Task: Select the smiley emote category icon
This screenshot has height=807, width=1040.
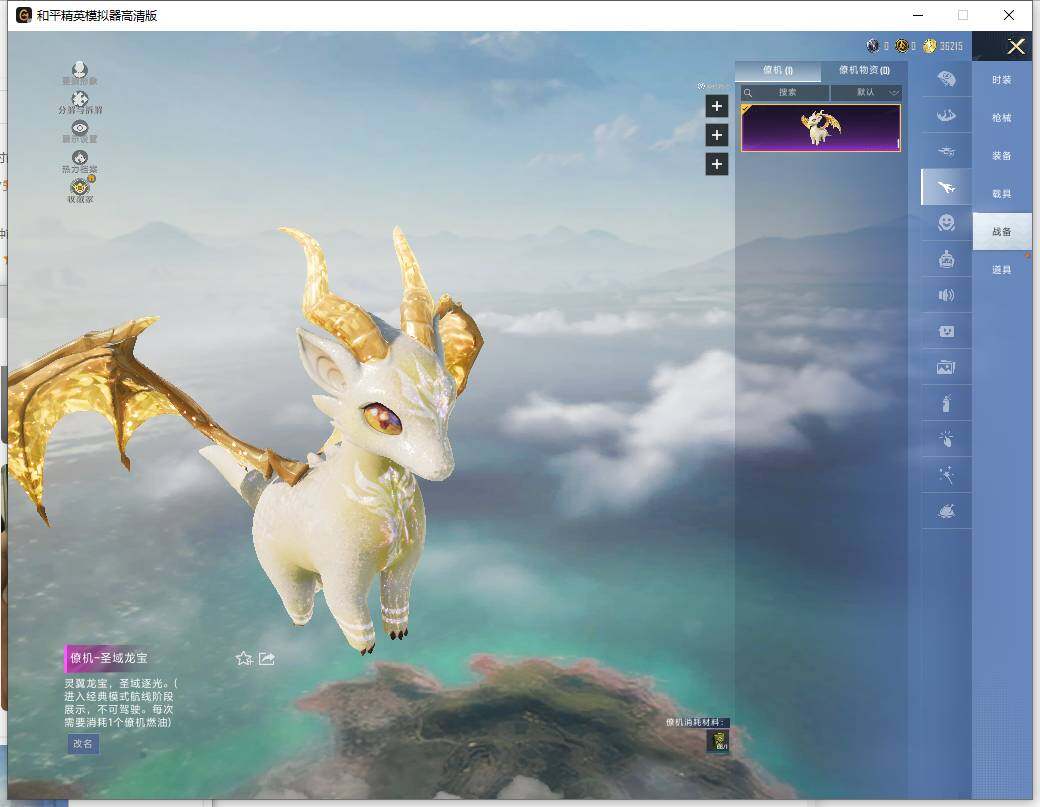Action: pos(946,223)
